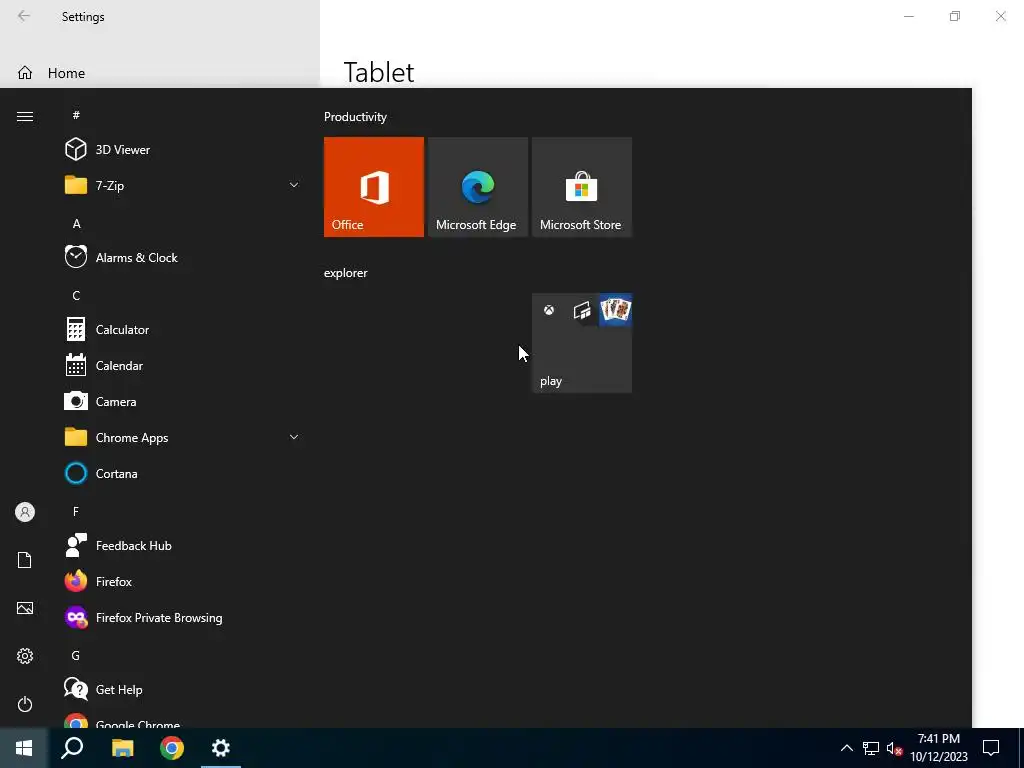Open File Explorer from the taskbar
Viewport: 1024px width, 768px height.
[x=122, y=748]
